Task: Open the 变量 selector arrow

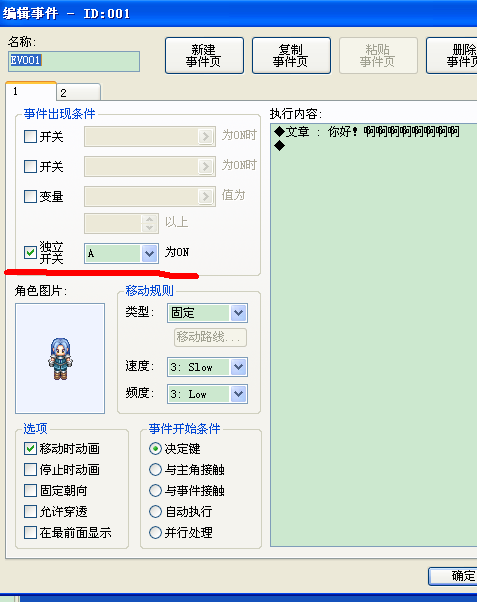Action: pos(206,197)
